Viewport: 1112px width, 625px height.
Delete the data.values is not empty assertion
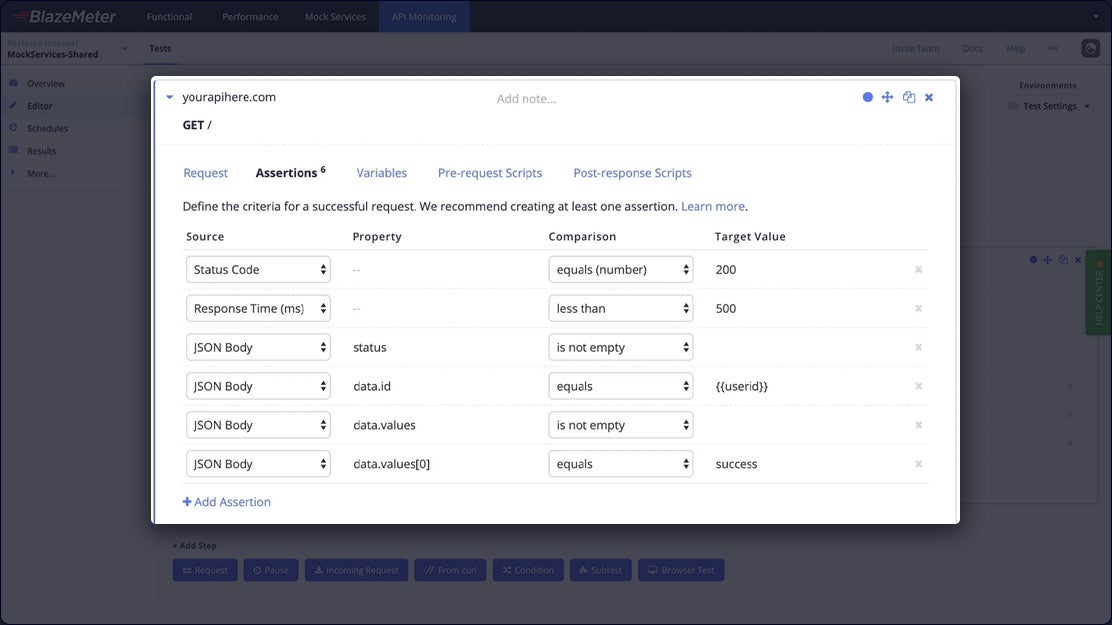pyautogui.click(x=918, y=425)
